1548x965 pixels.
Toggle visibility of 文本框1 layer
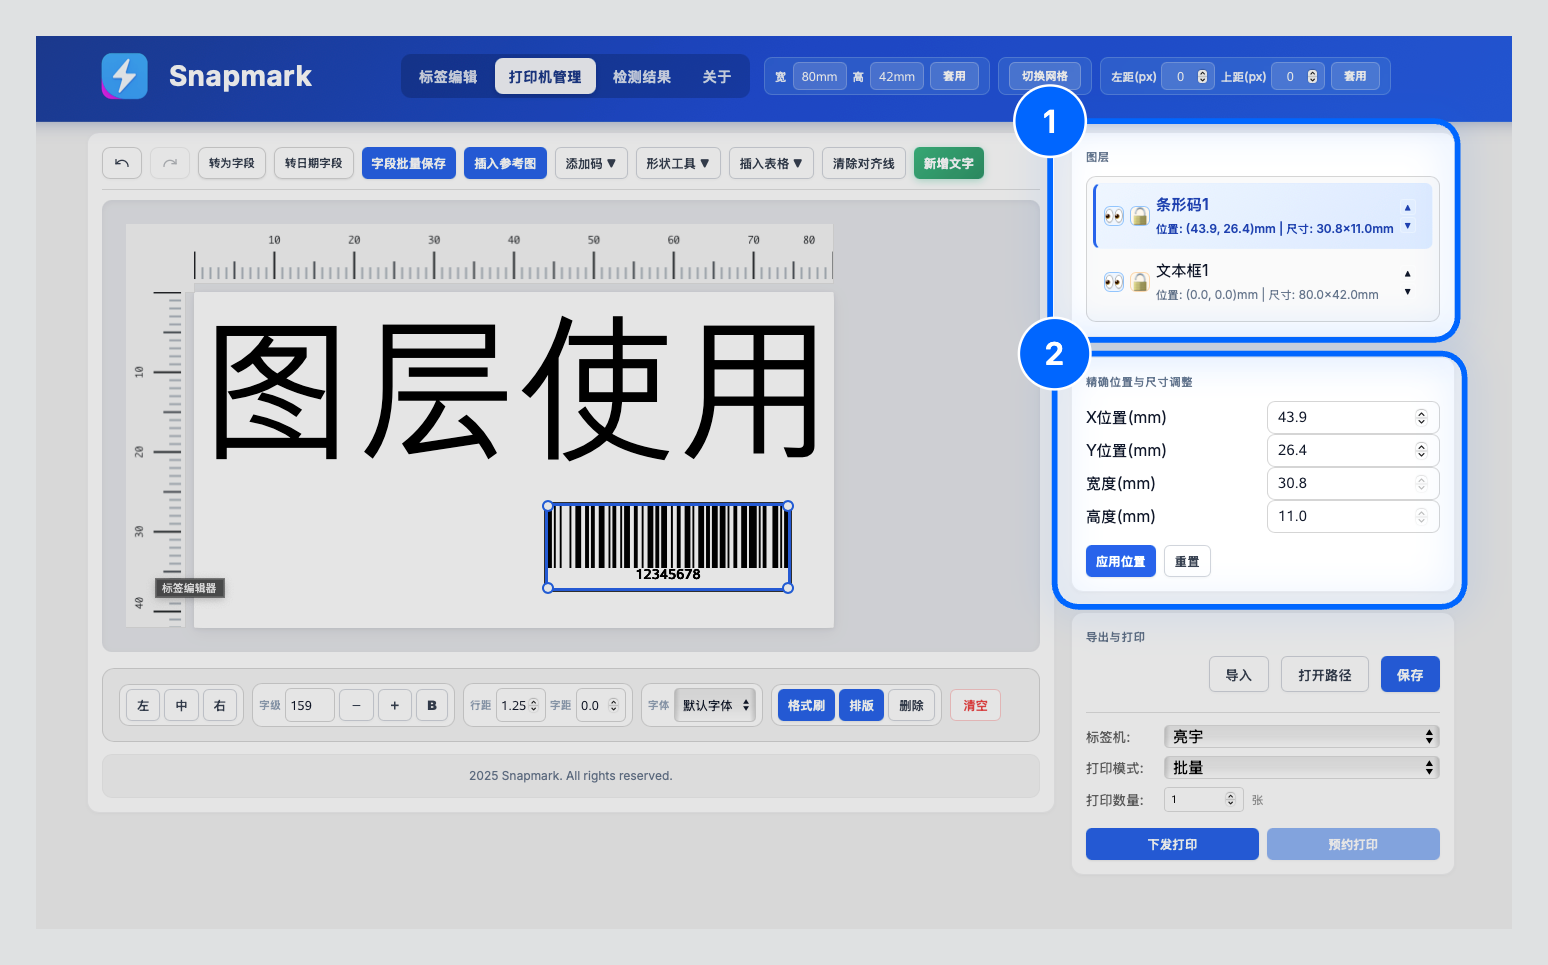tap(1113, 281)
